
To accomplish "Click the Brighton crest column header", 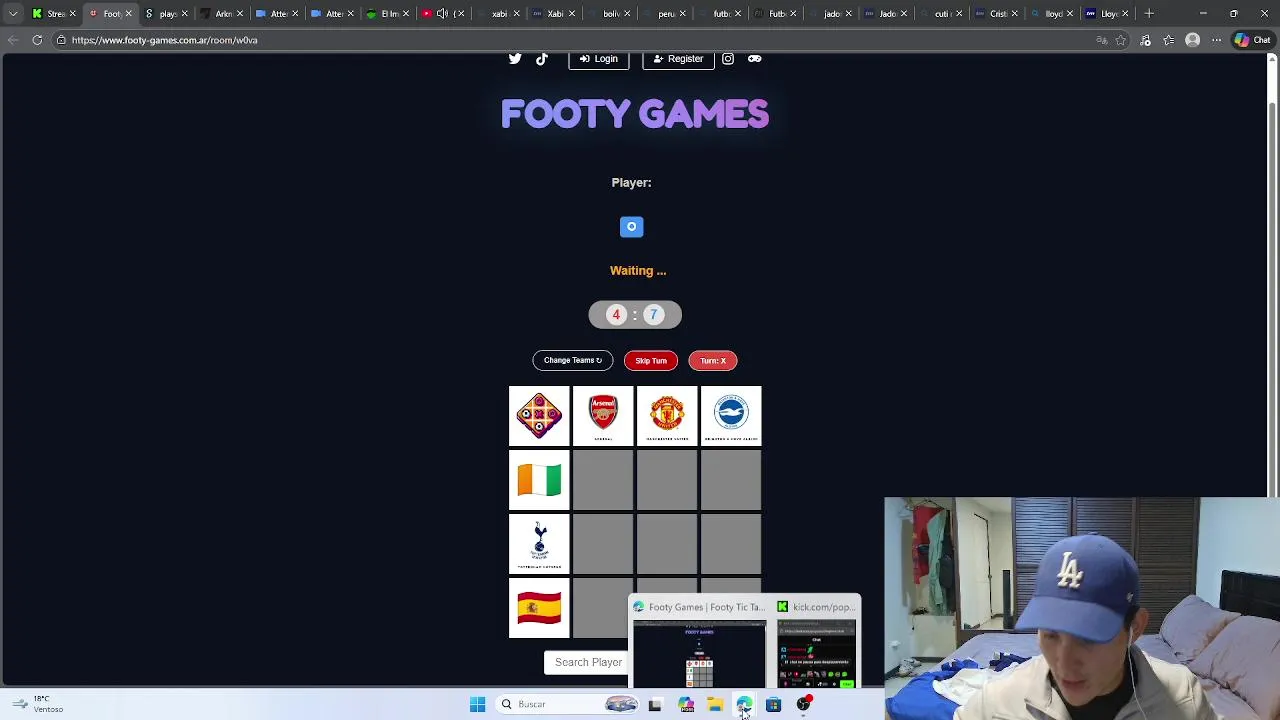I will [731, 415].
